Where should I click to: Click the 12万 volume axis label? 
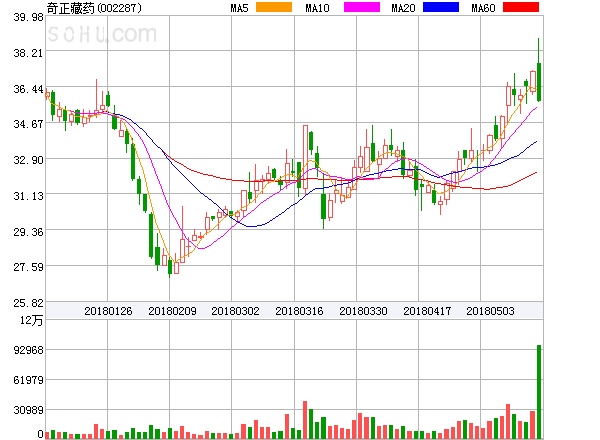(x=31, y=320)
